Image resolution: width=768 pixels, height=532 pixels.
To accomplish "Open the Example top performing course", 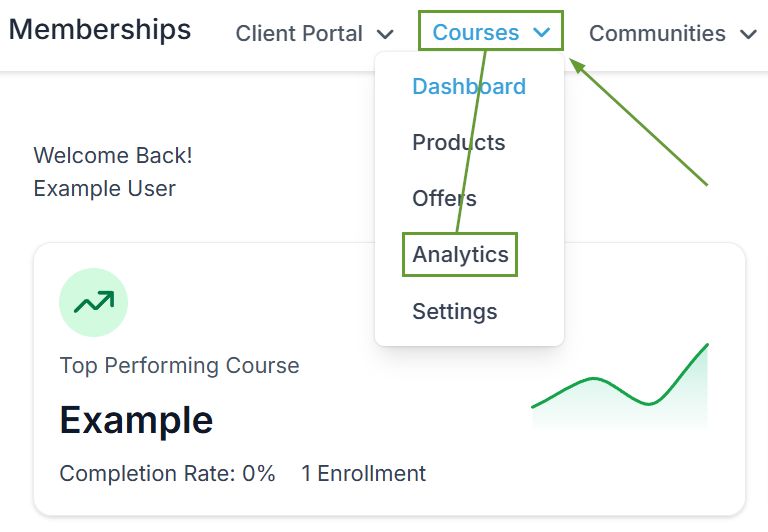I will pyautogui.click(x=136, y=420).
